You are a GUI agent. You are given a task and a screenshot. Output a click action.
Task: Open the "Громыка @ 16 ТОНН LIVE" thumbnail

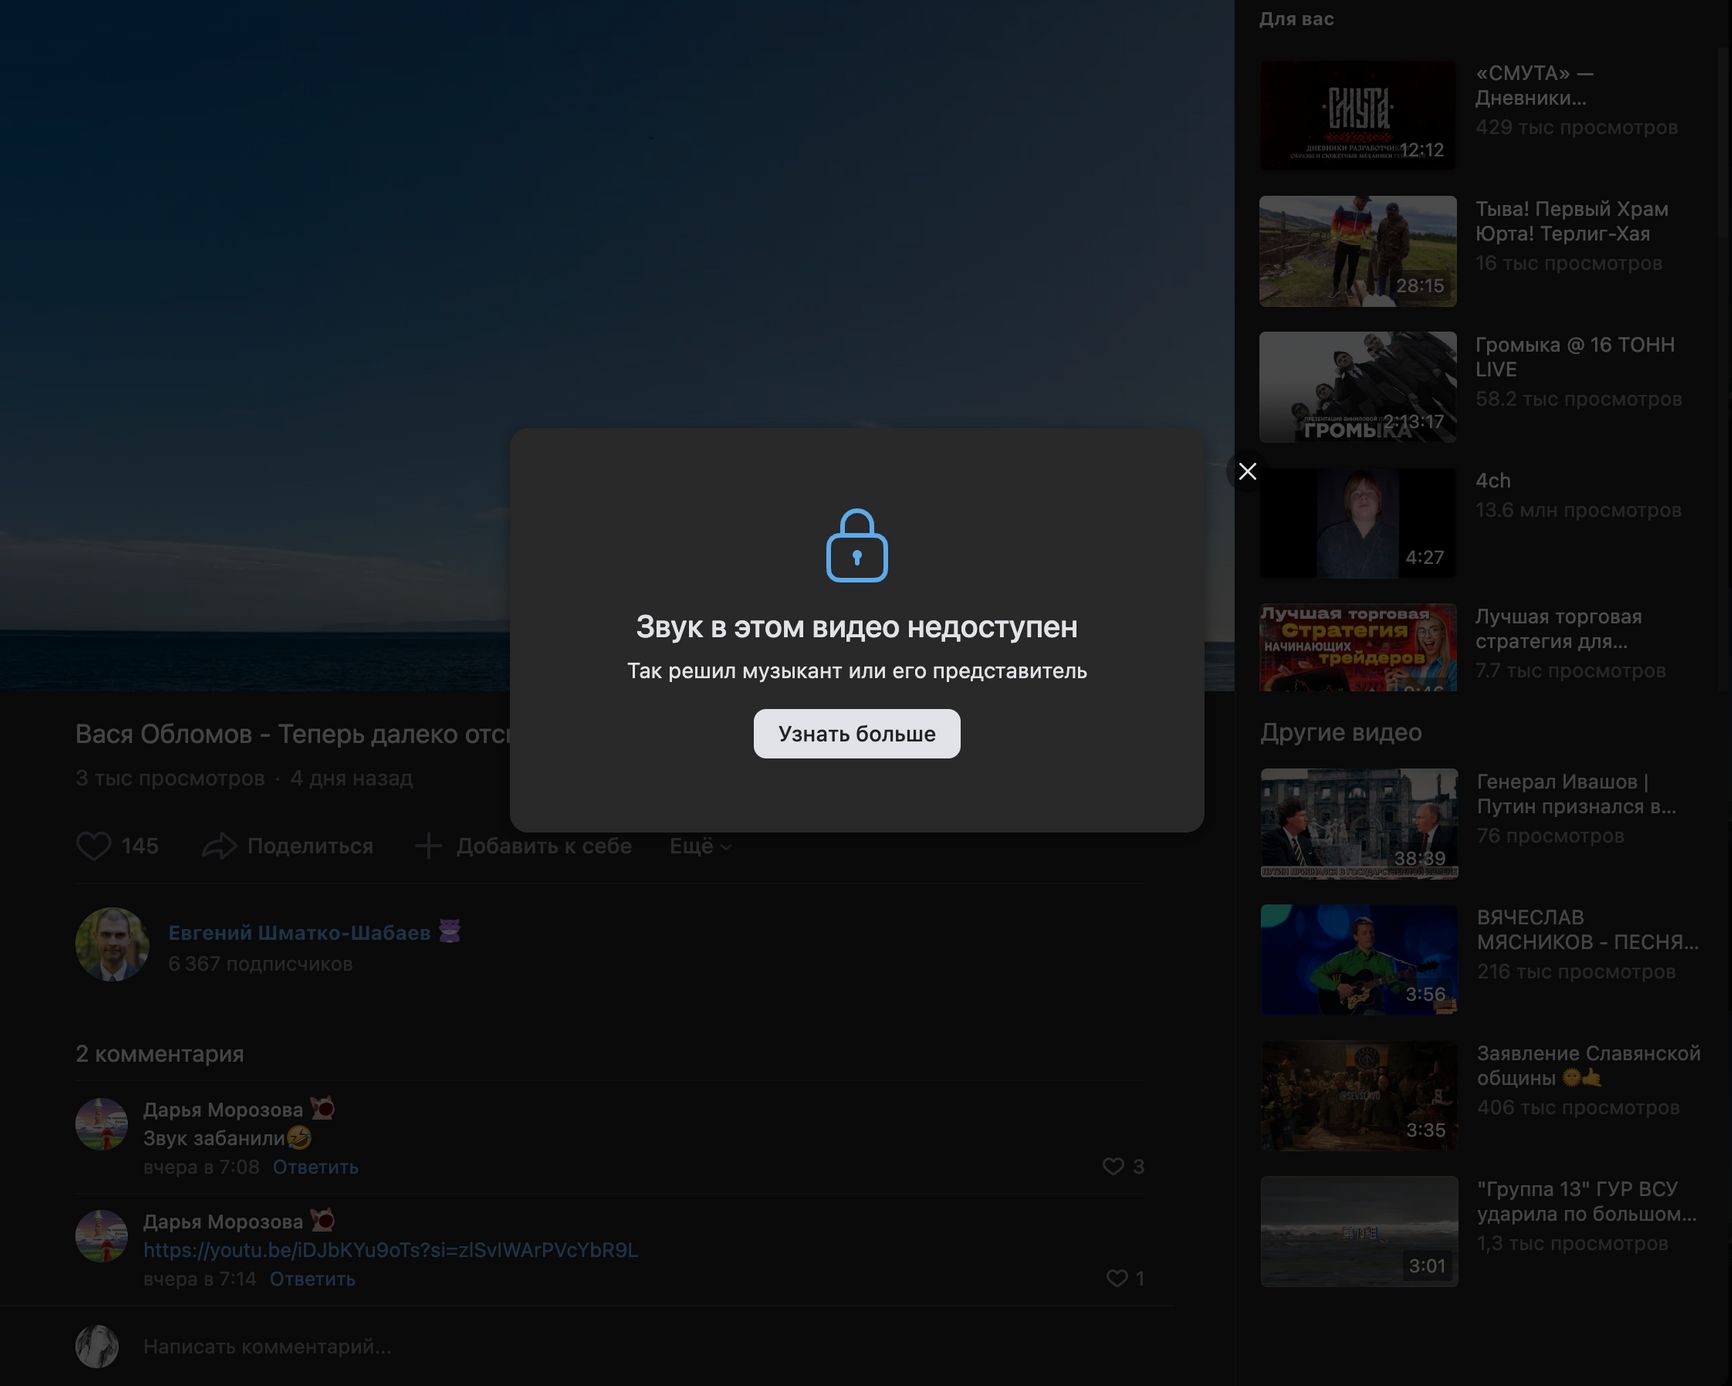tap(1357, 387)
